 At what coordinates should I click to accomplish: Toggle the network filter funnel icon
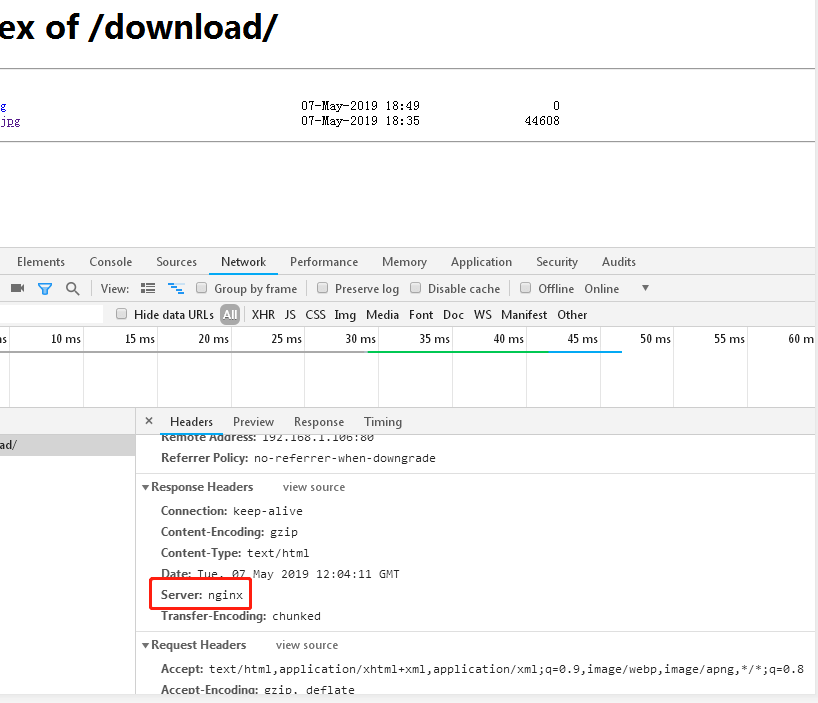(45, 289)
